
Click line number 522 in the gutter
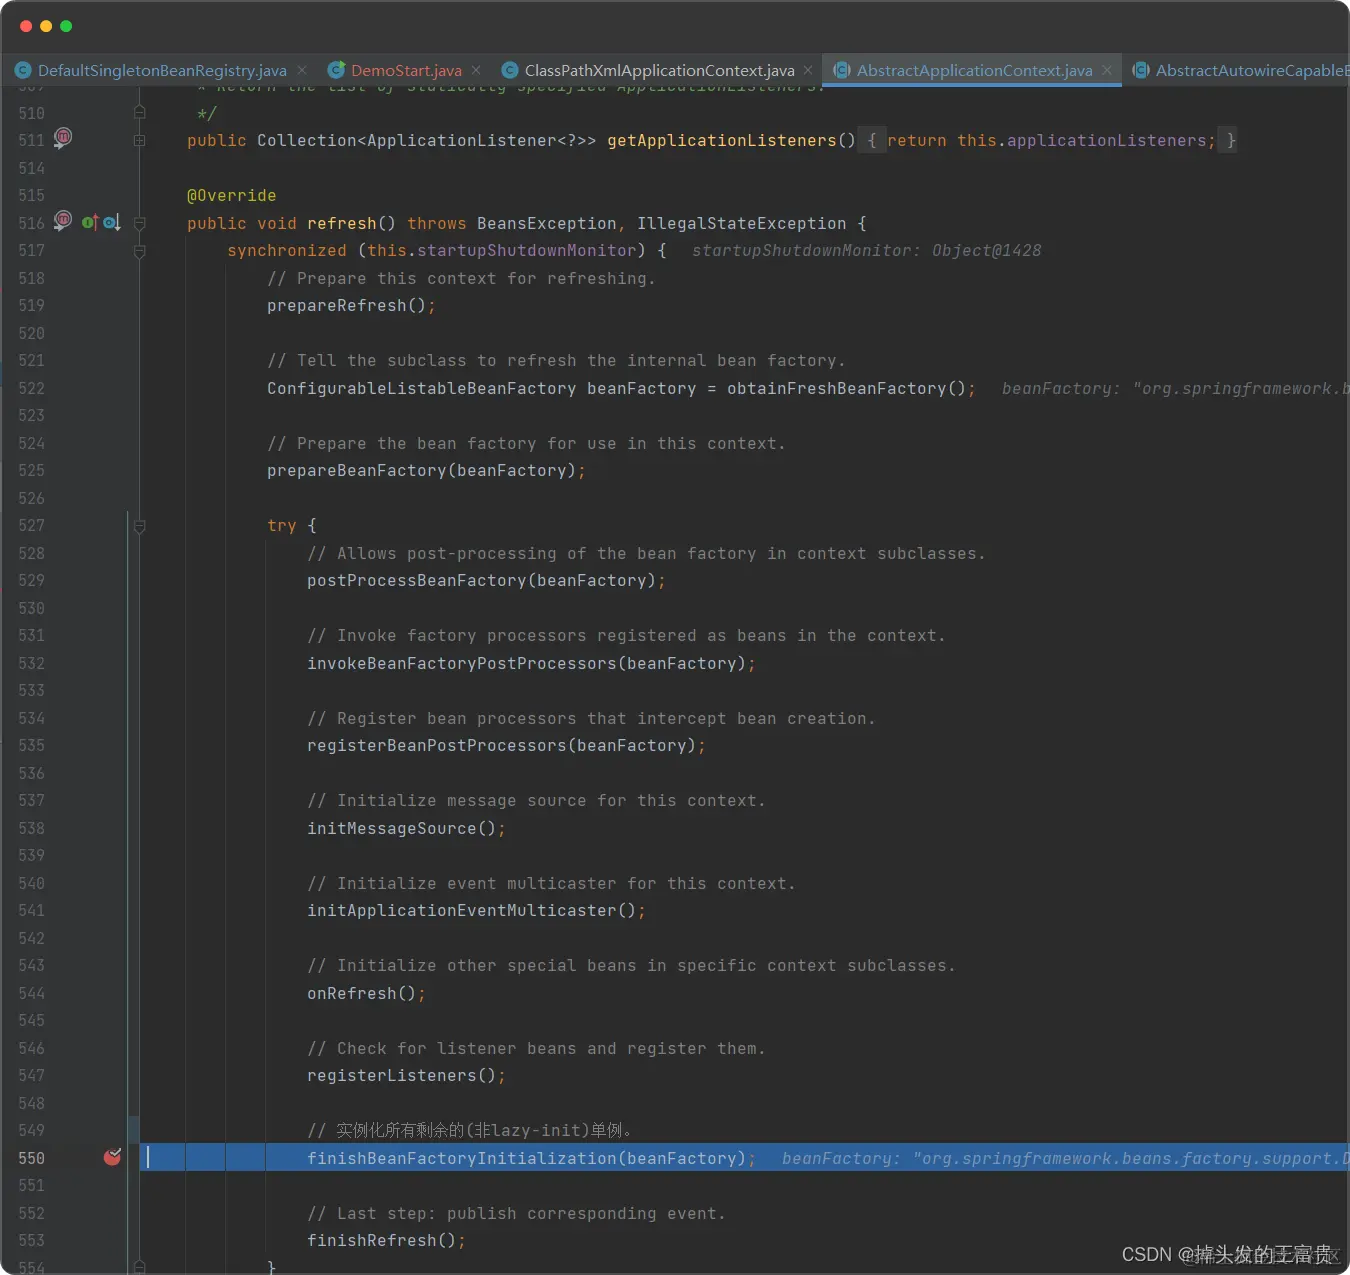(31, 388)
